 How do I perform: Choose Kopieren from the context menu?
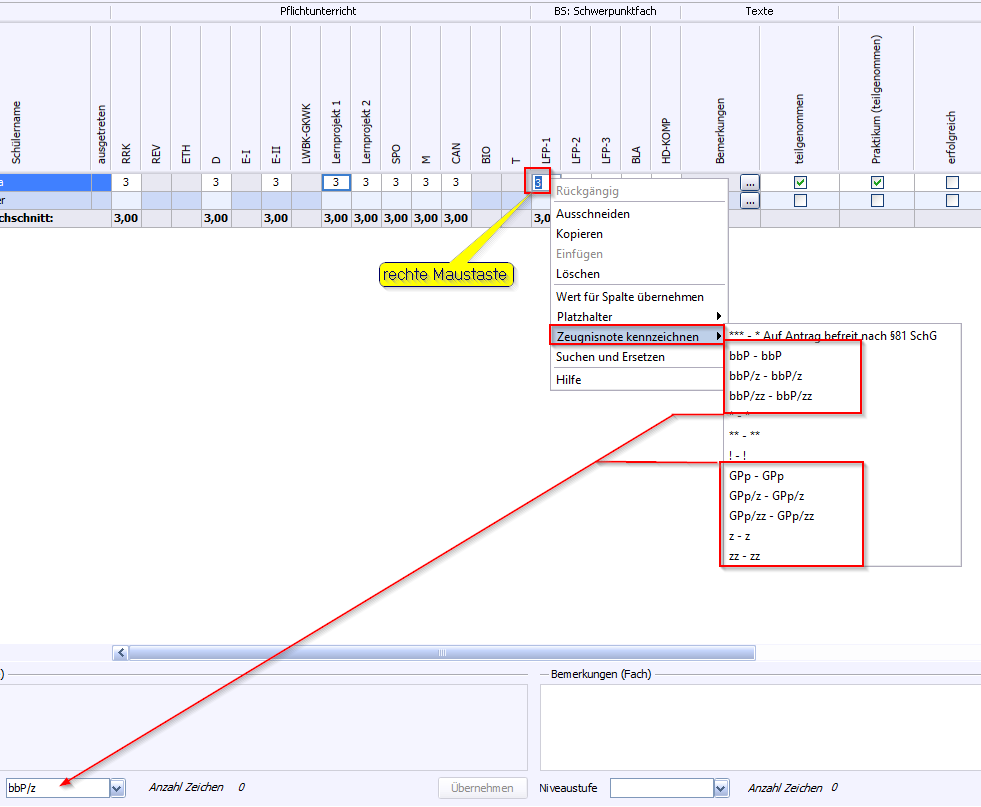[579, 234]
